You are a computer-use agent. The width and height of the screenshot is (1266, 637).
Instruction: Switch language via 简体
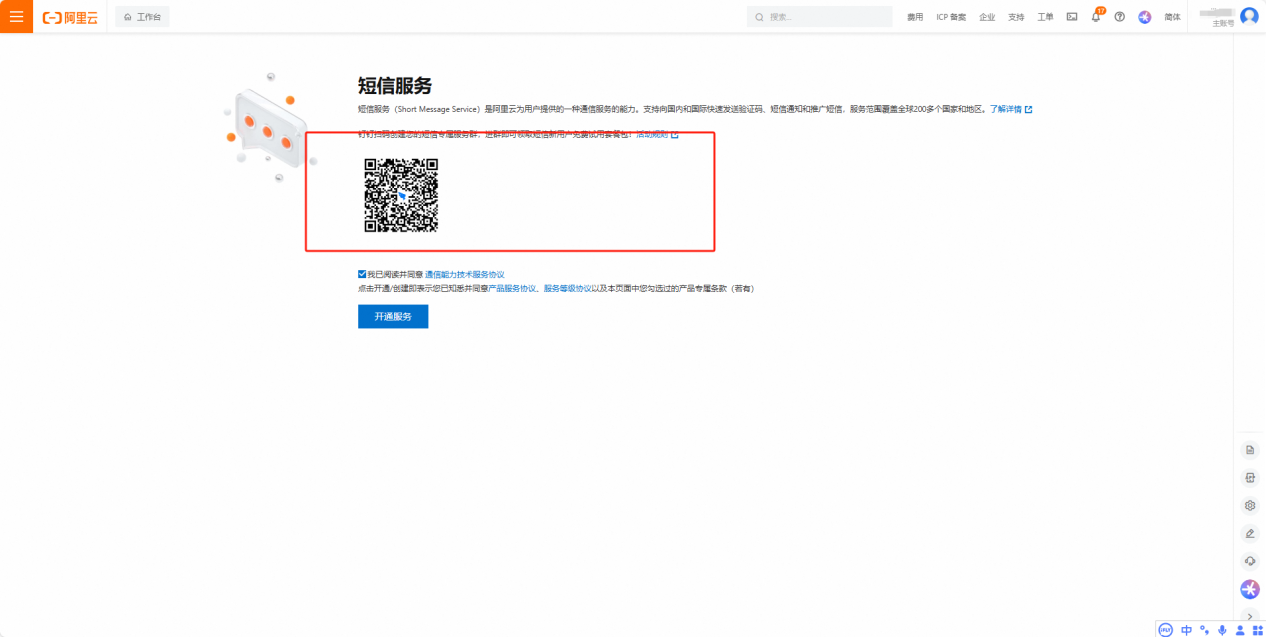click(1172, 17)
